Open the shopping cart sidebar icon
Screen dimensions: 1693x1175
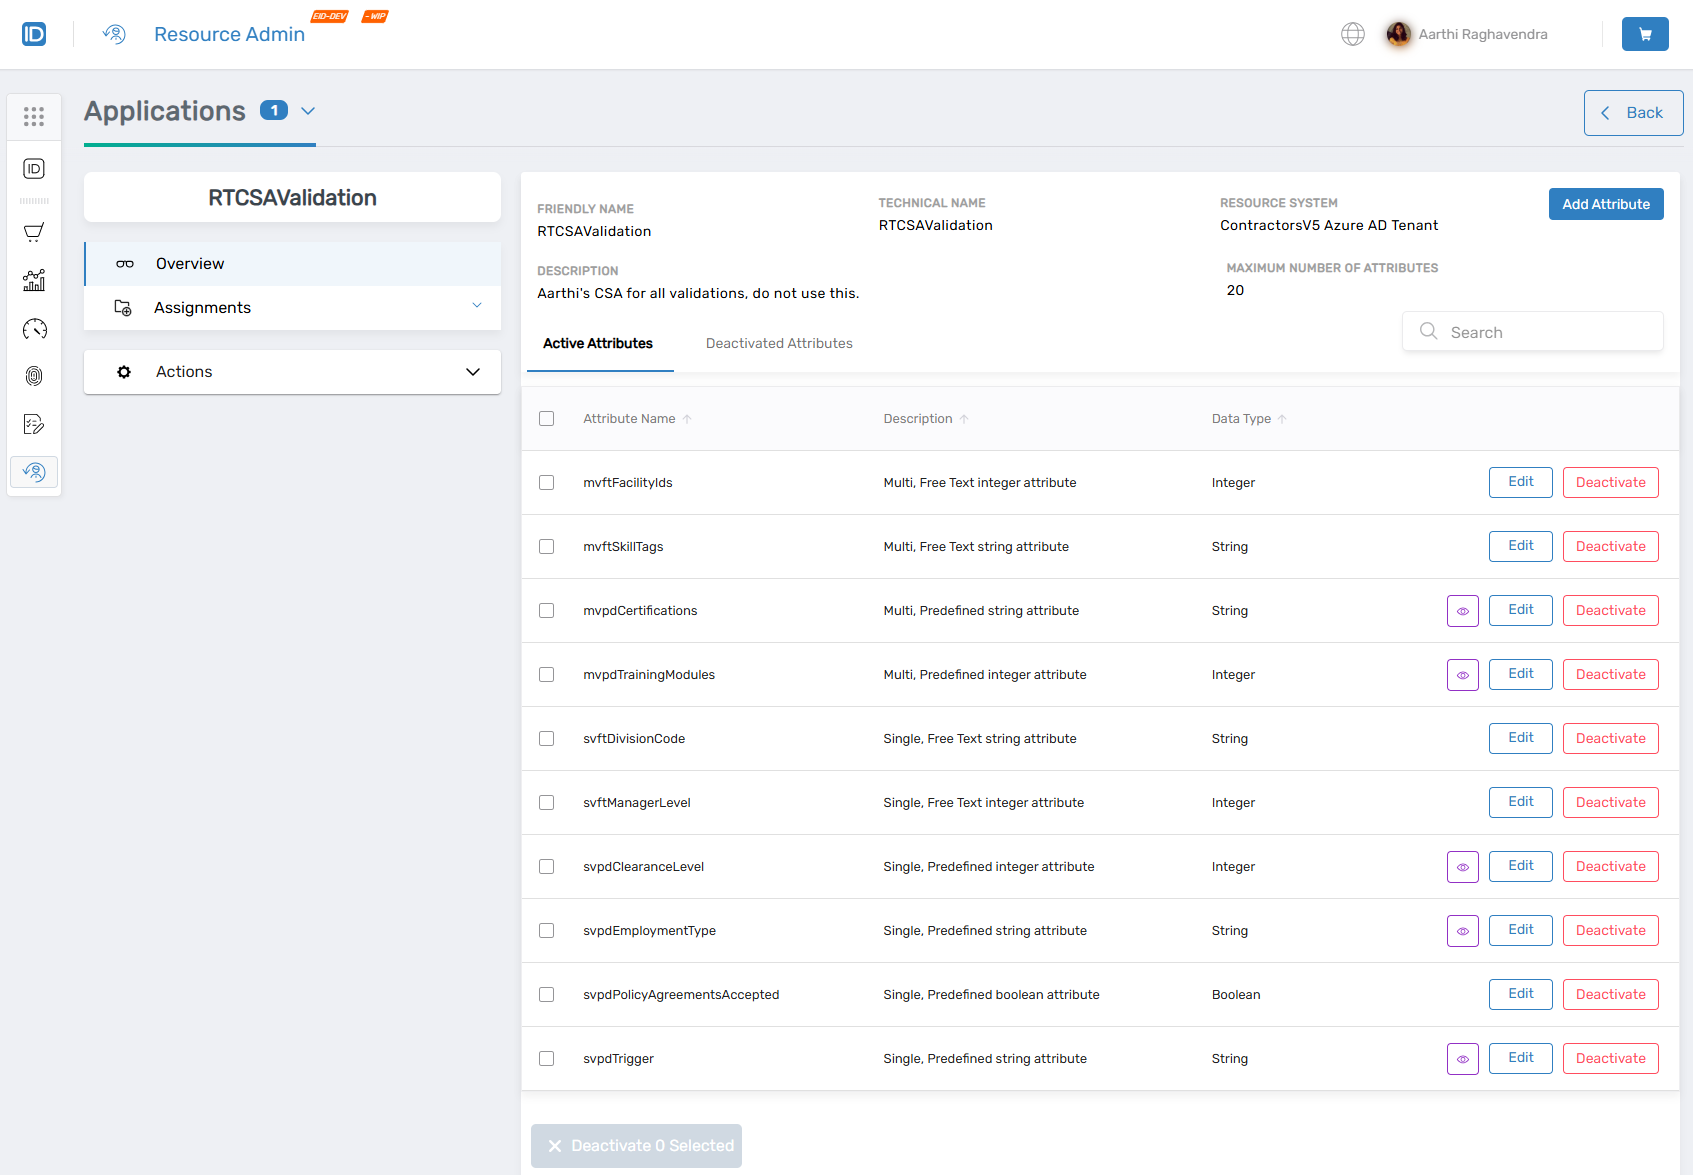(x=33, y=232)
